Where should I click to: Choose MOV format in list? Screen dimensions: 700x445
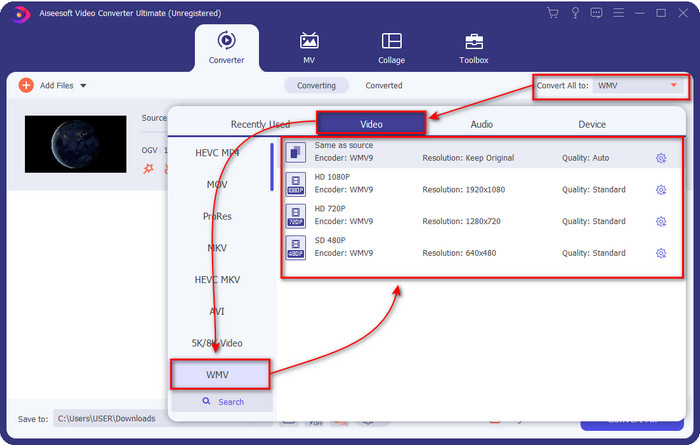click(217, 184)
